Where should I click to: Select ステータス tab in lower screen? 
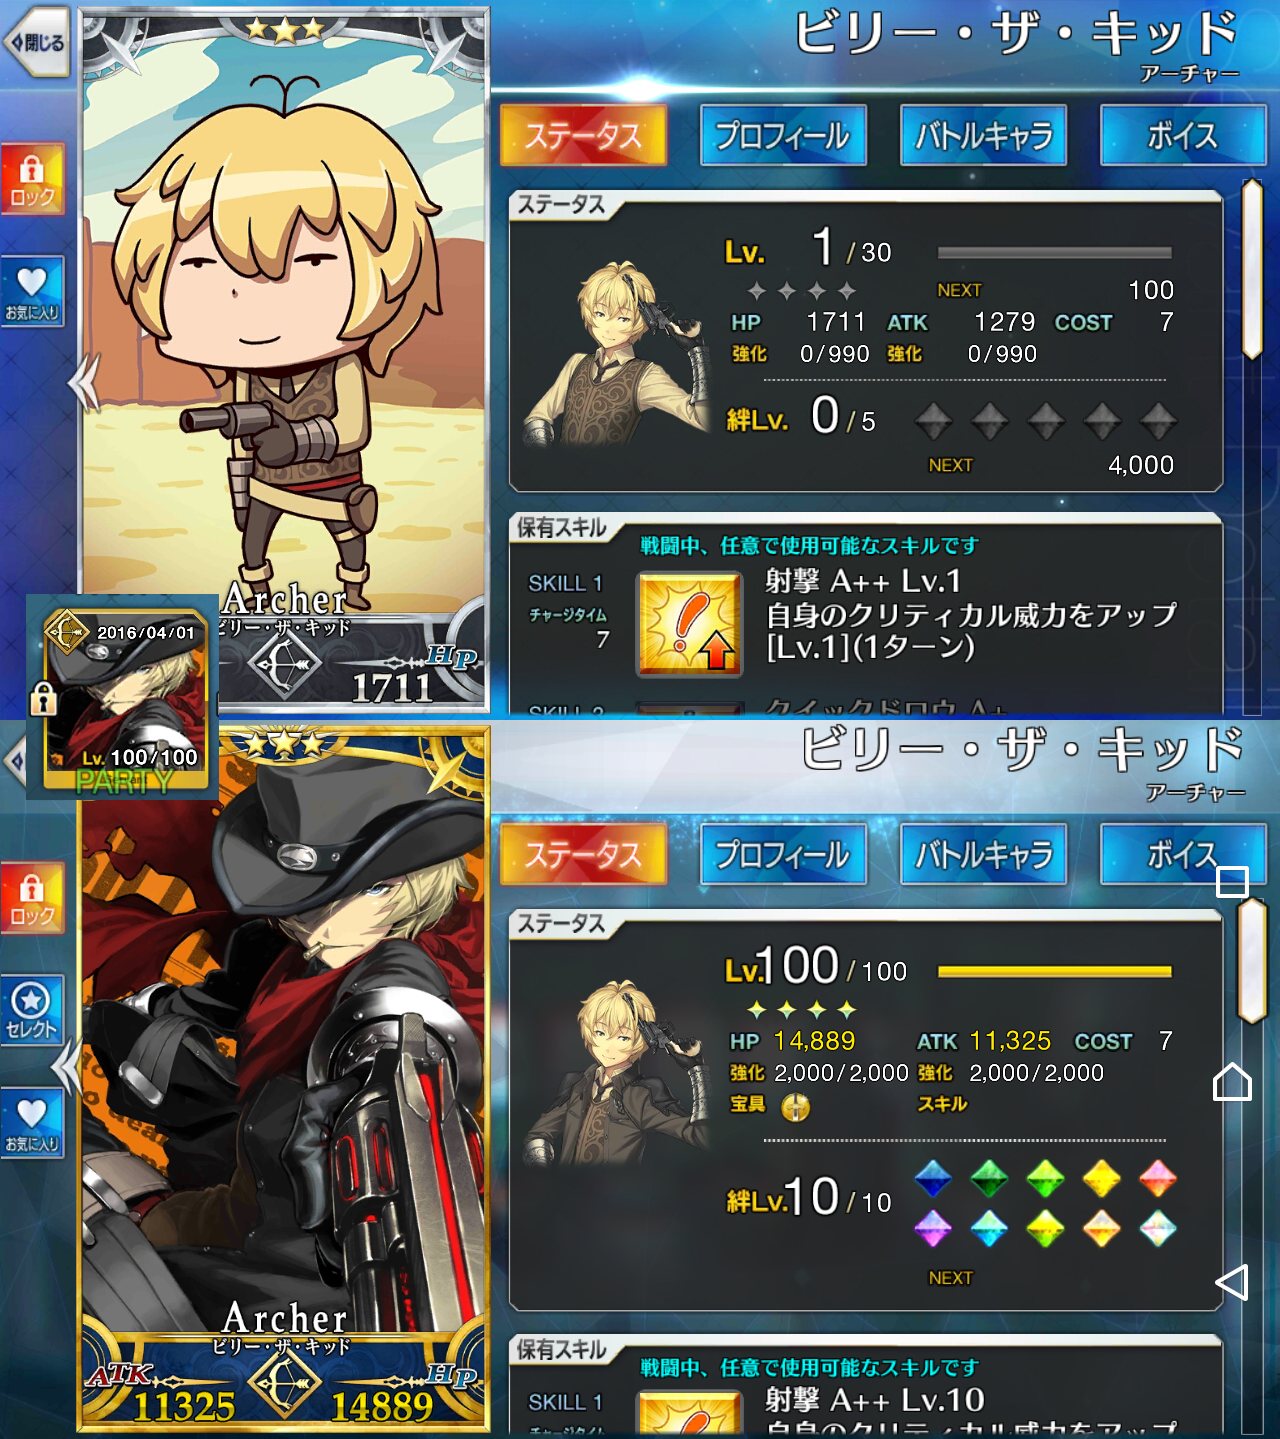coord(583,854)
